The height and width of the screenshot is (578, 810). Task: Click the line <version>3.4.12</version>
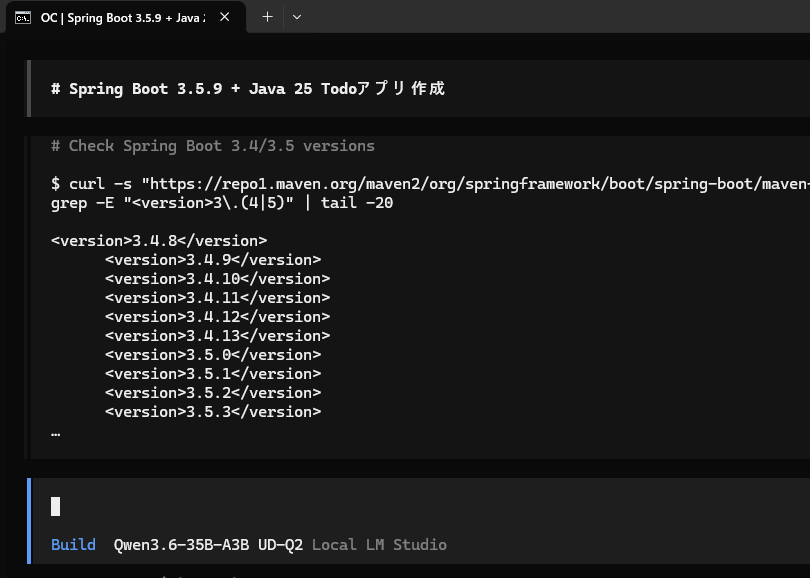[217, 317]
